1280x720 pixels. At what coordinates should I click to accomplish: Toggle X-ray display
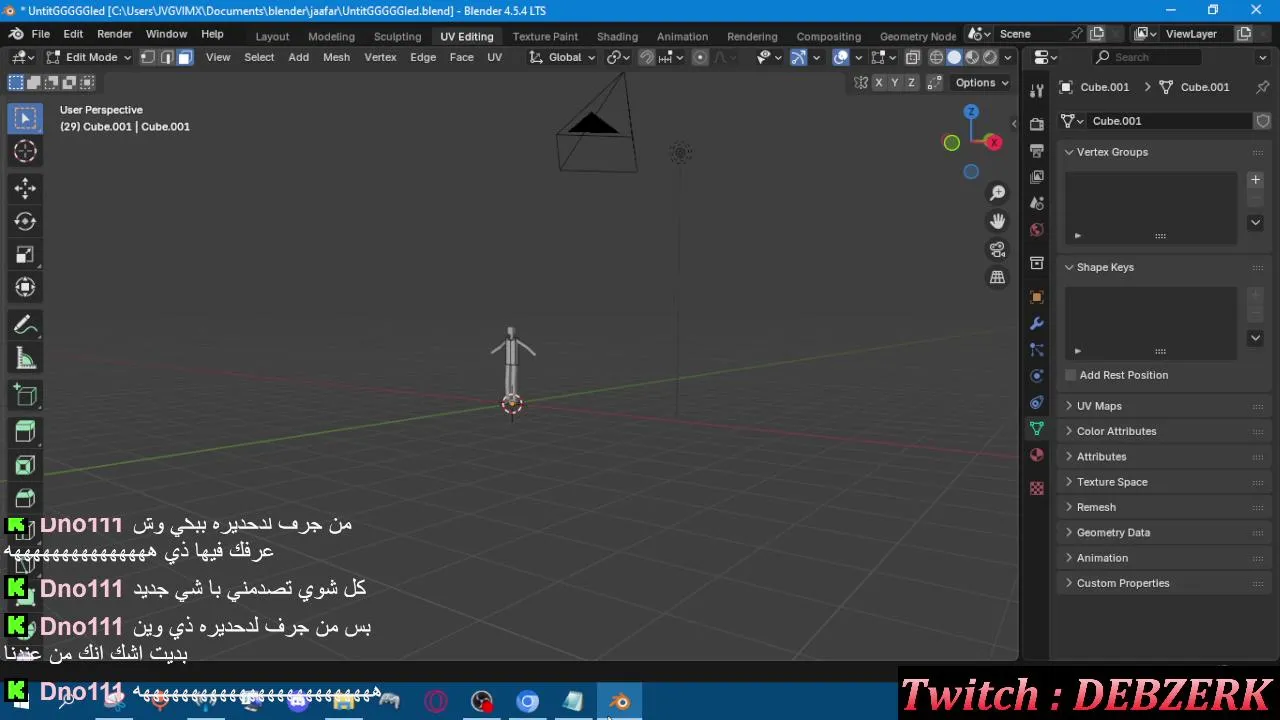pyautogui.click(x=912, y=57)
